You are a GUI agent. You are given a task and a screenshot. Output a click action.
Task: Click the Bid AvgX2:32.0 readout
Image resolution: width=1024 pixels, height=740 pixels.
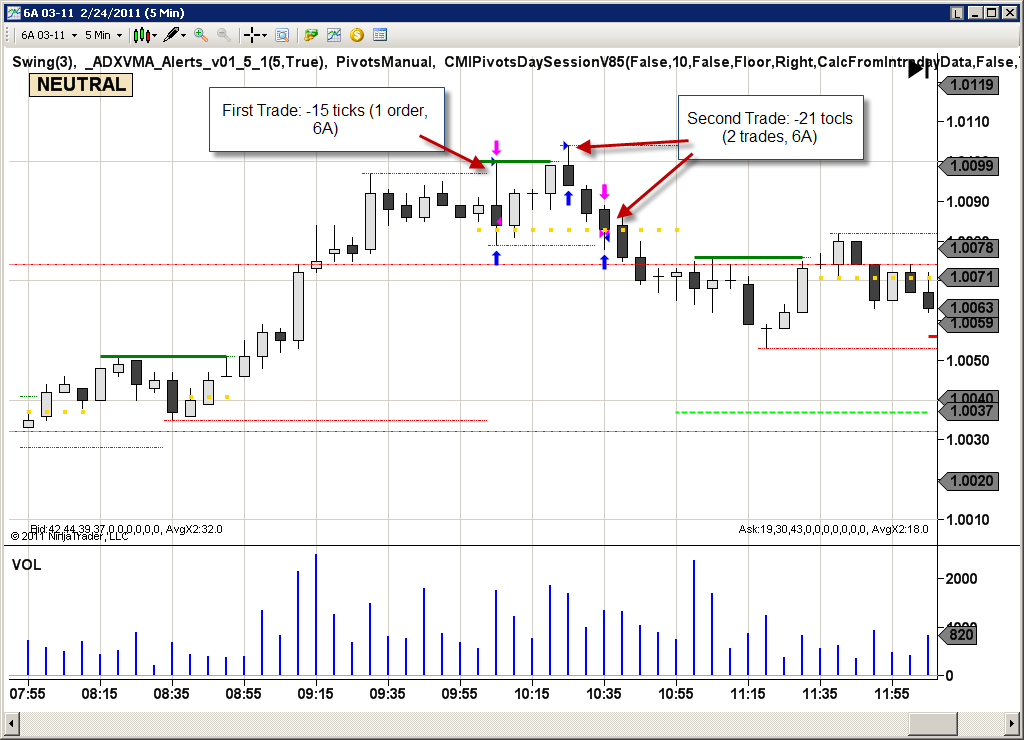click(126, 529)
